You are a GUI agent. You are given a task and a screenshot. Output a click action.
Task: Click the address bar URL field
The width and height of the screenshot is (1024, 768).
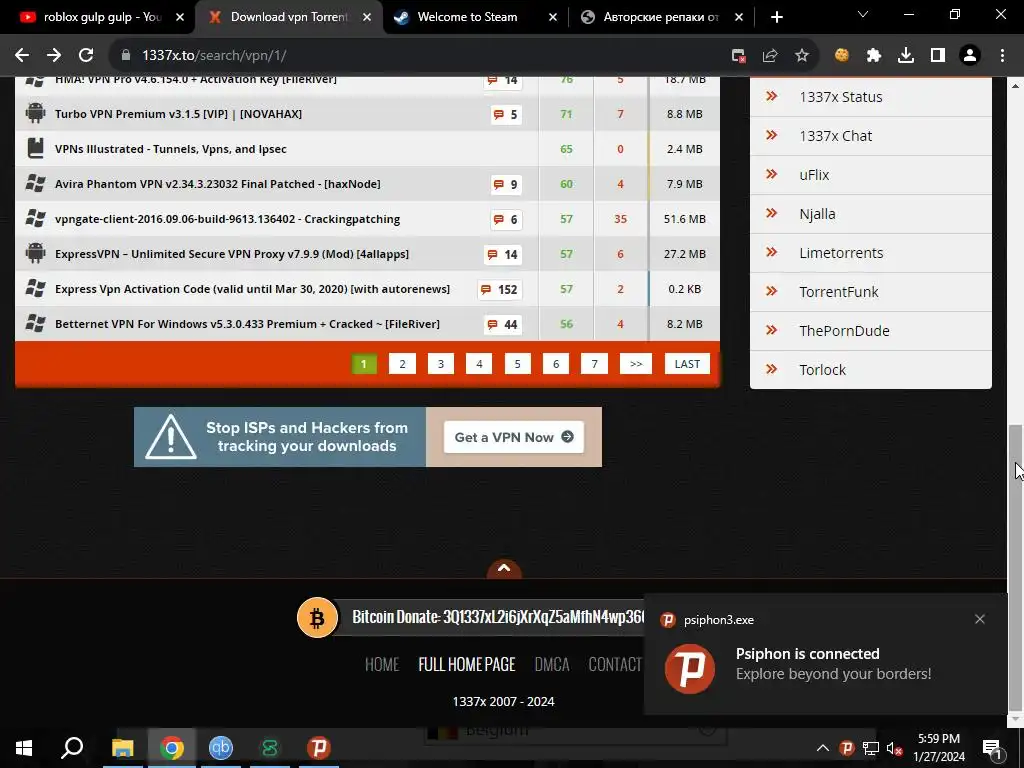point(418,56)
